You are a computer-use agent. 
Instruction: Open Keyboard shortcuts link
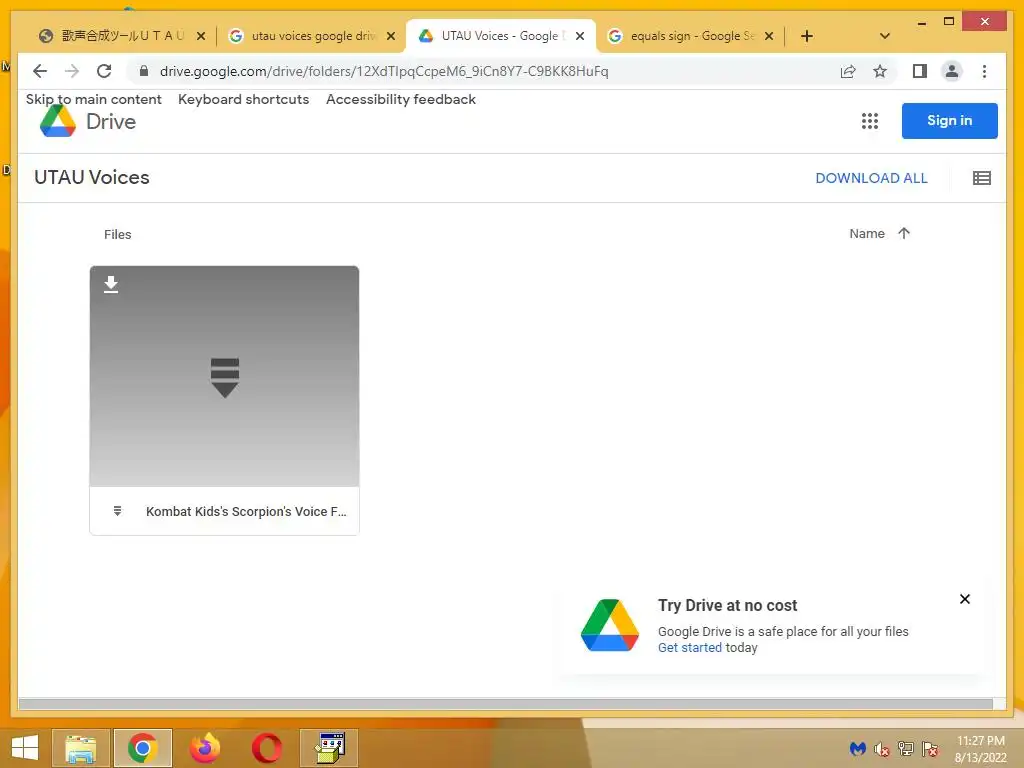tap(244, 99)
